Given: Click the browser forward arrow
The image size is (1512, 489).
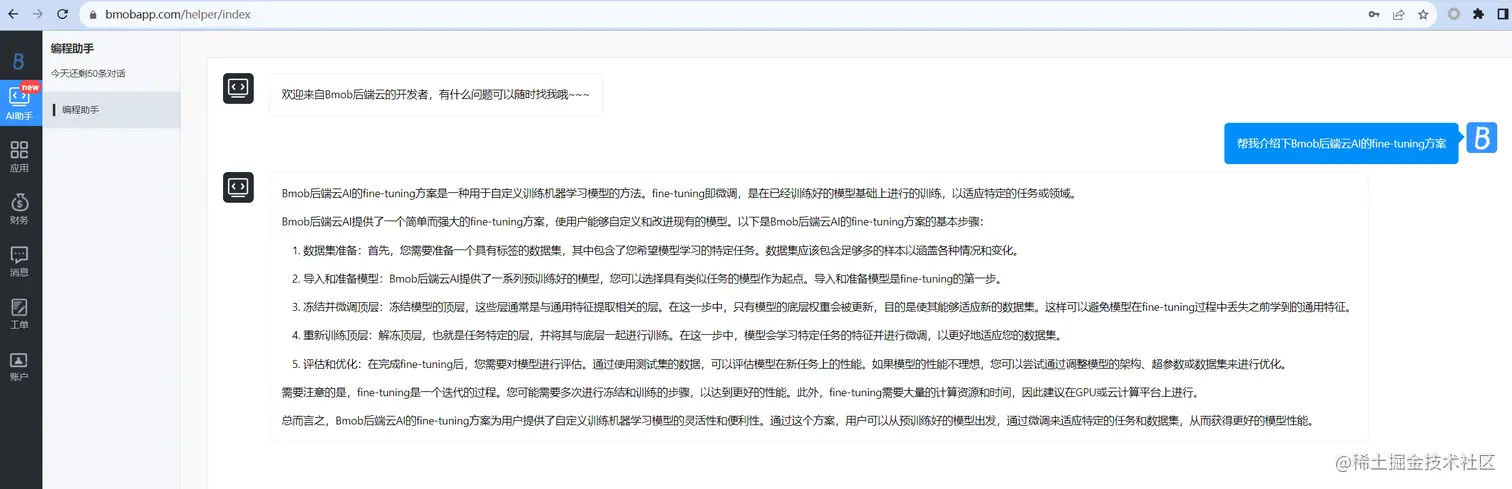Looking at the screenshot, I should tap(38, 15).
